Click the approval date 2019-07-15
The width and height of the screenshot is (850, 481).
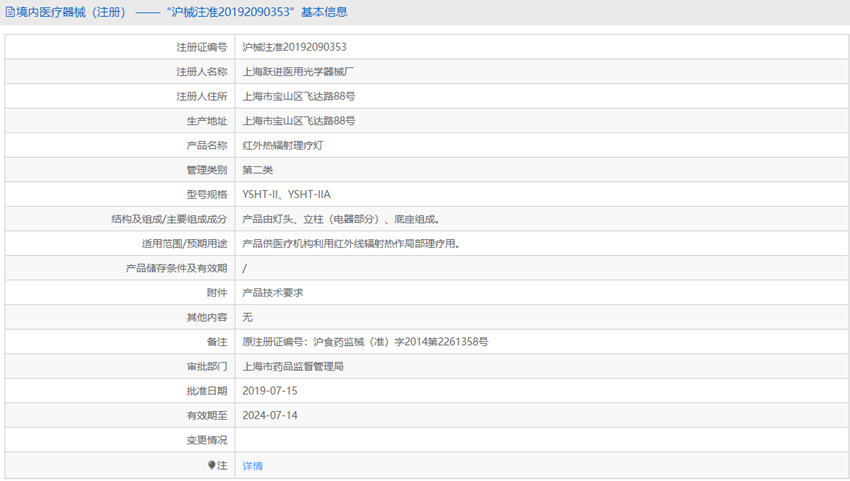(x=270, y=391)
